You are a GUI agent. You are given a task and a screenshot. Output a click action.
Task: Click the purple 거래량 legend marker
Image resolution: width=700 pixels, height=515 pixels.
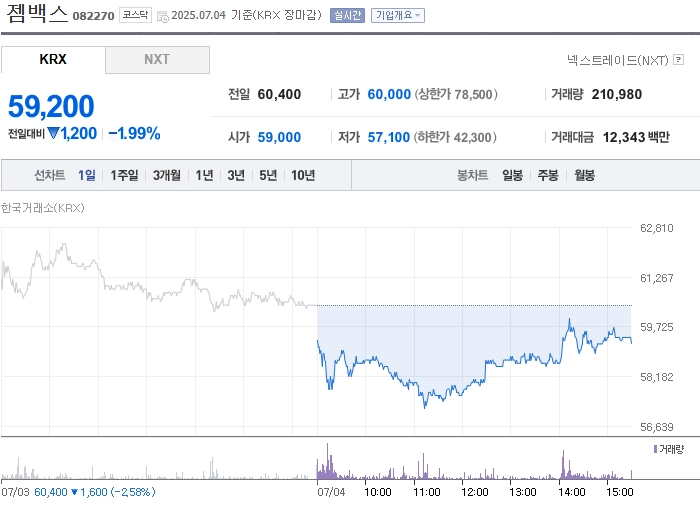tap(655, 449)
